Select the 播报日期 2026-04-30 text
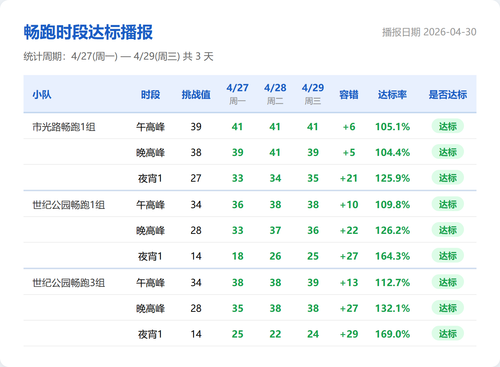This screenshot has width=500, height=367. pos(429,32)
